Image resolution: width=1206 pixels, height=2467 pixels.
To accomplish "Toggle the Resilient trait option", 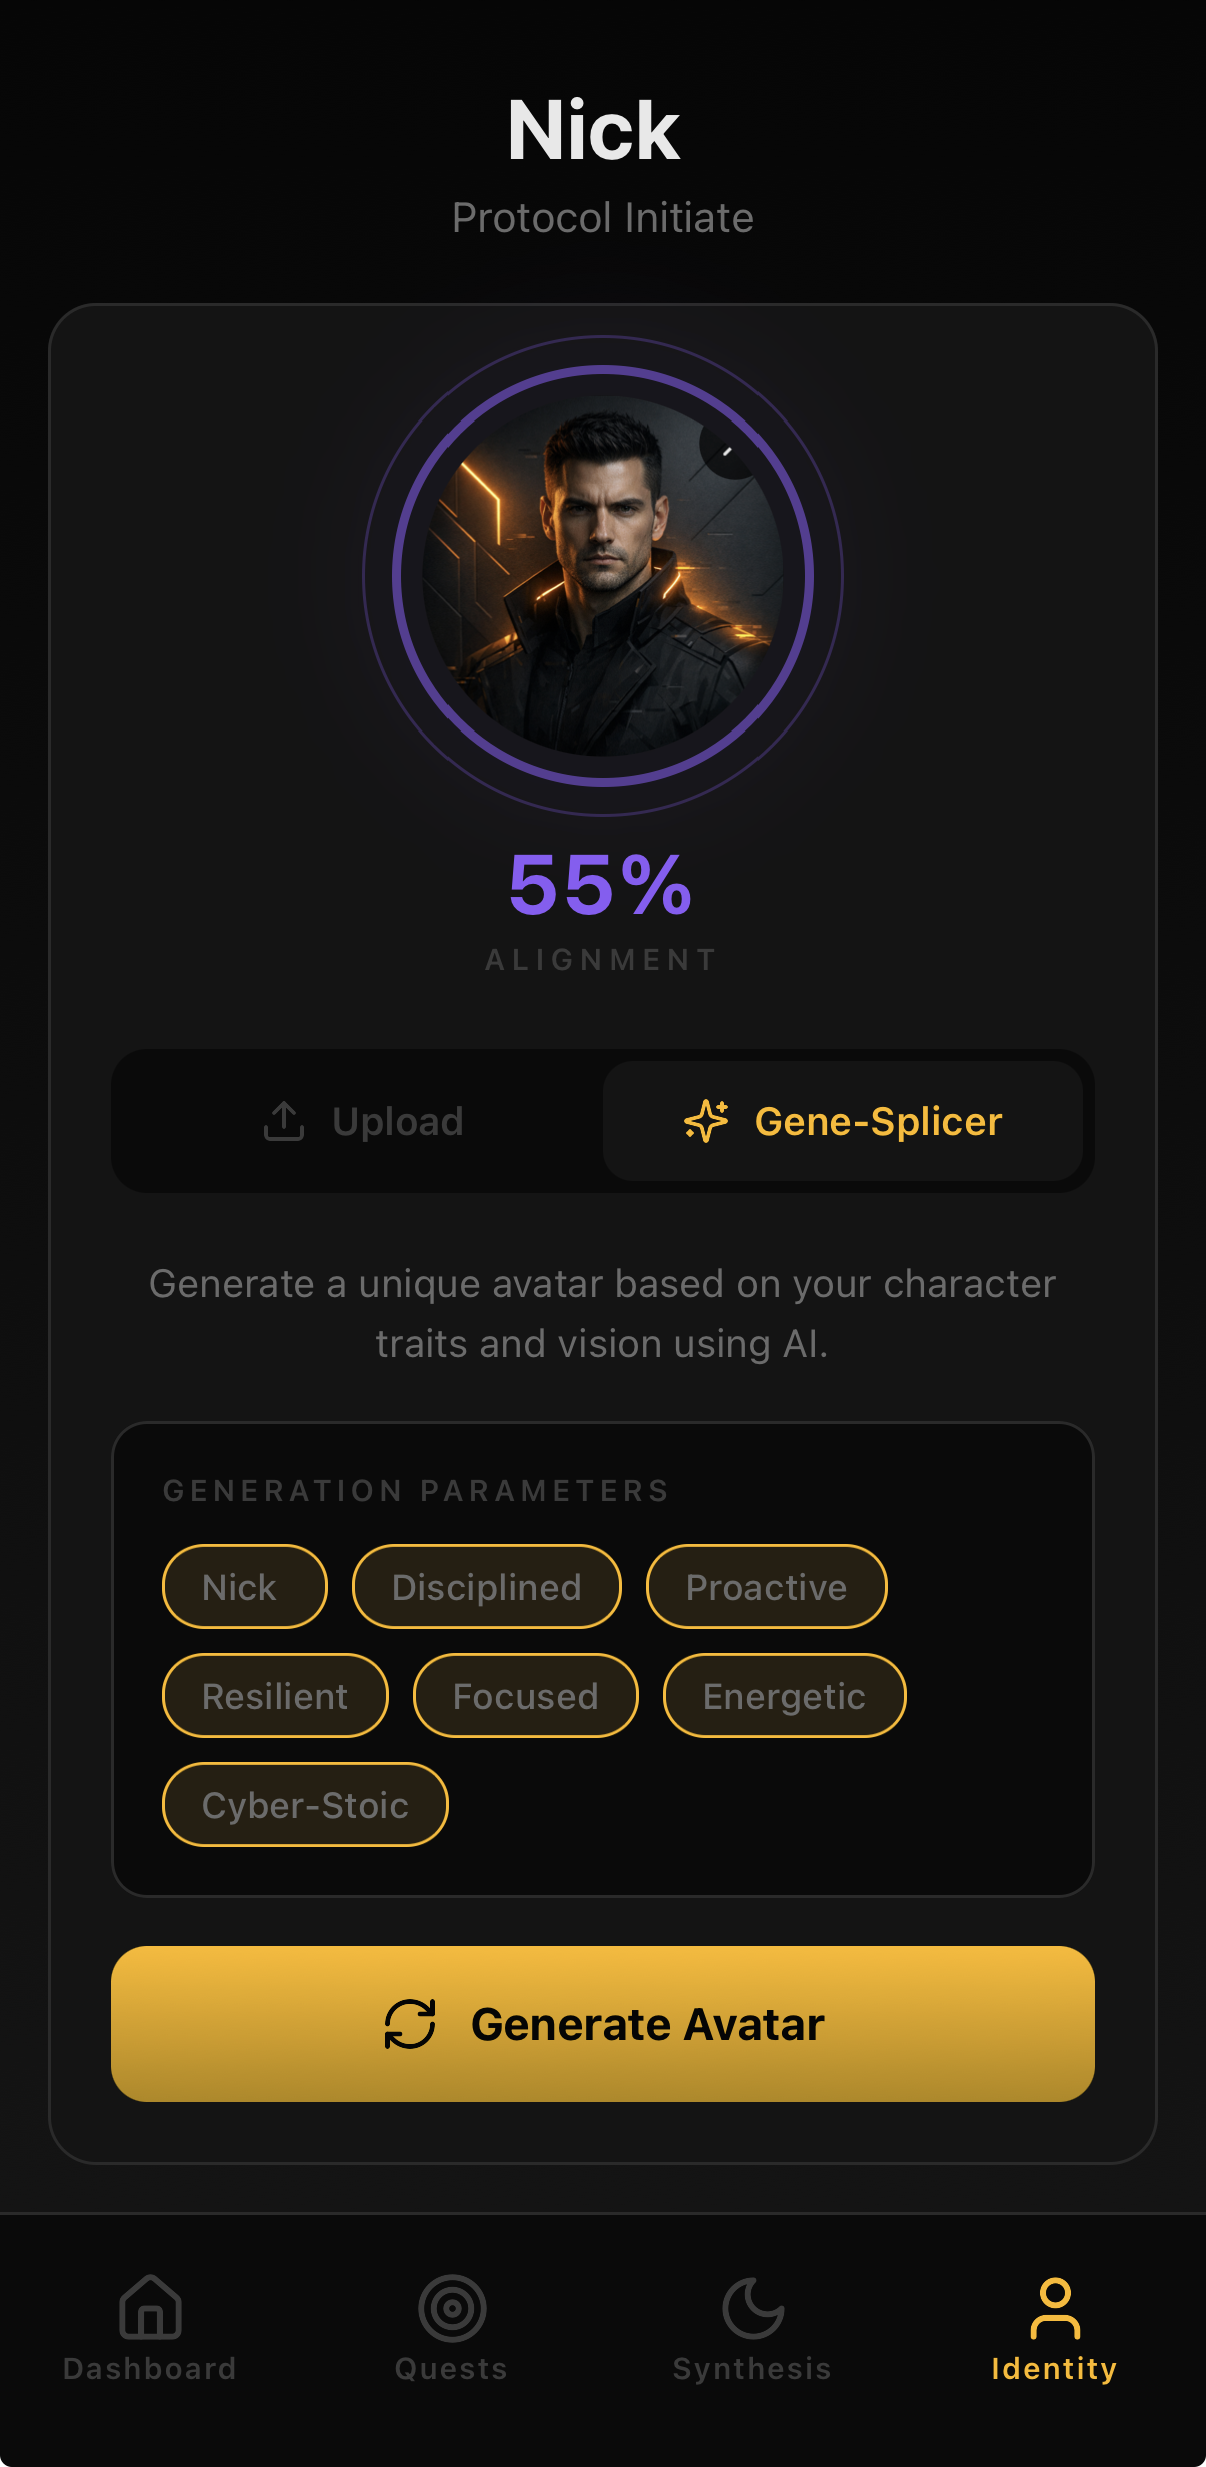I will 275,1695.
